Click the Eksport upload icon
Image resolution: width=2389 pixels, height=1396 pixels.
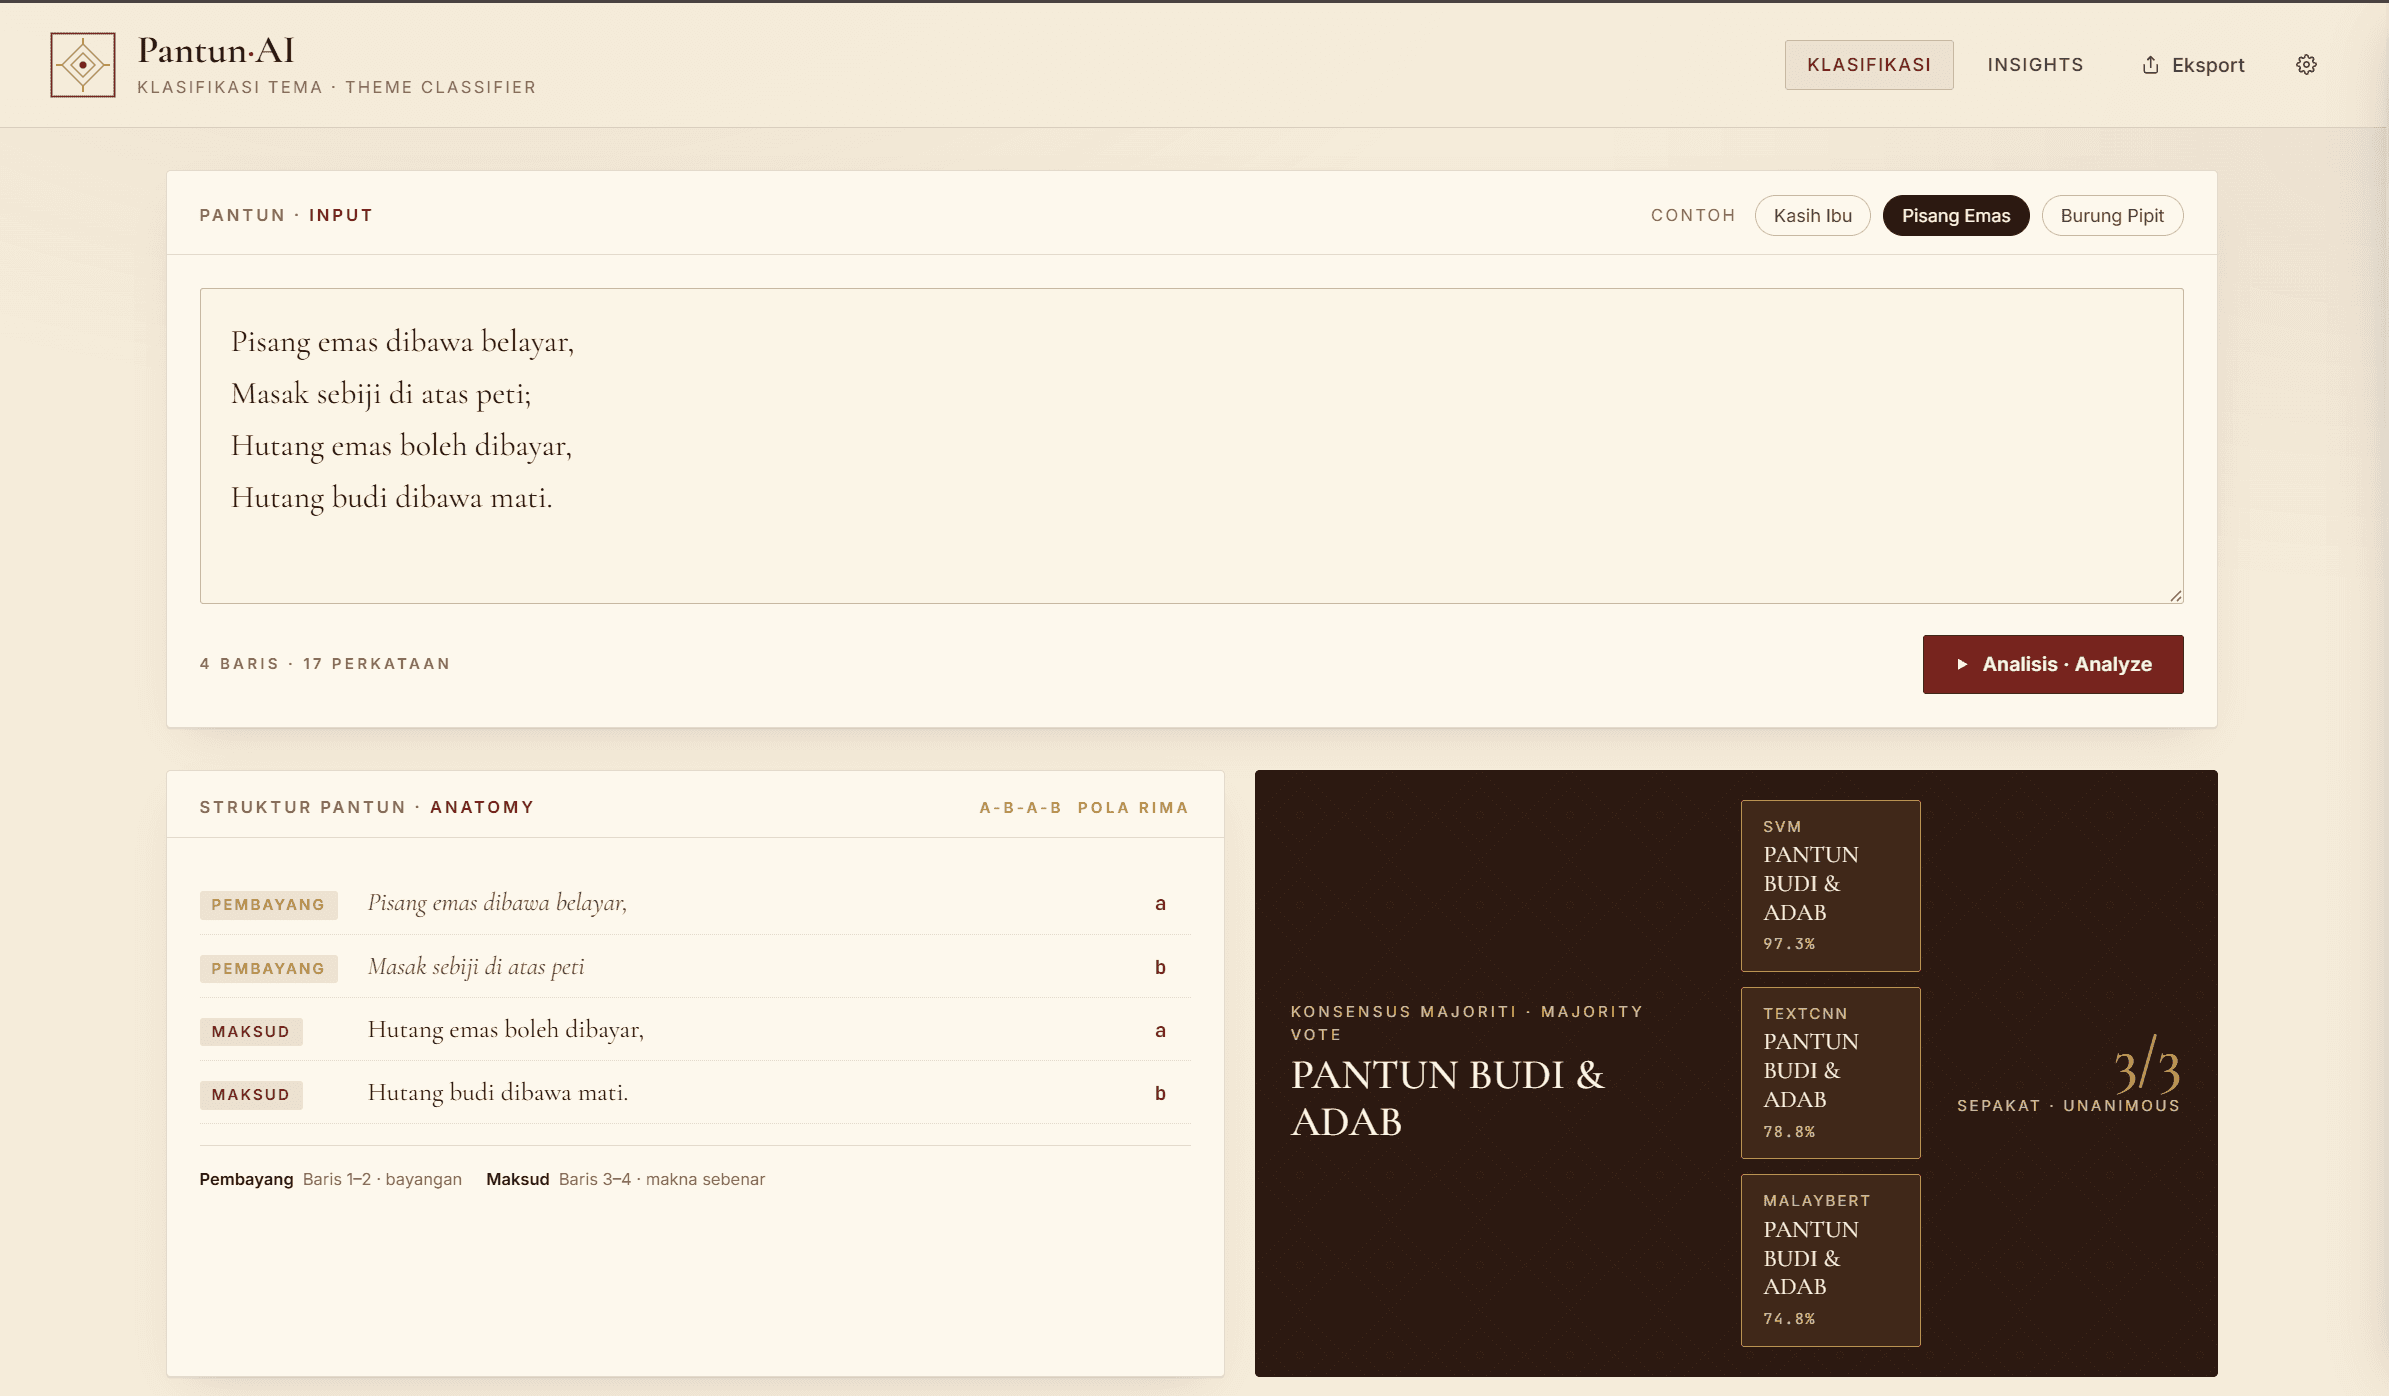tap(2150, 65)
